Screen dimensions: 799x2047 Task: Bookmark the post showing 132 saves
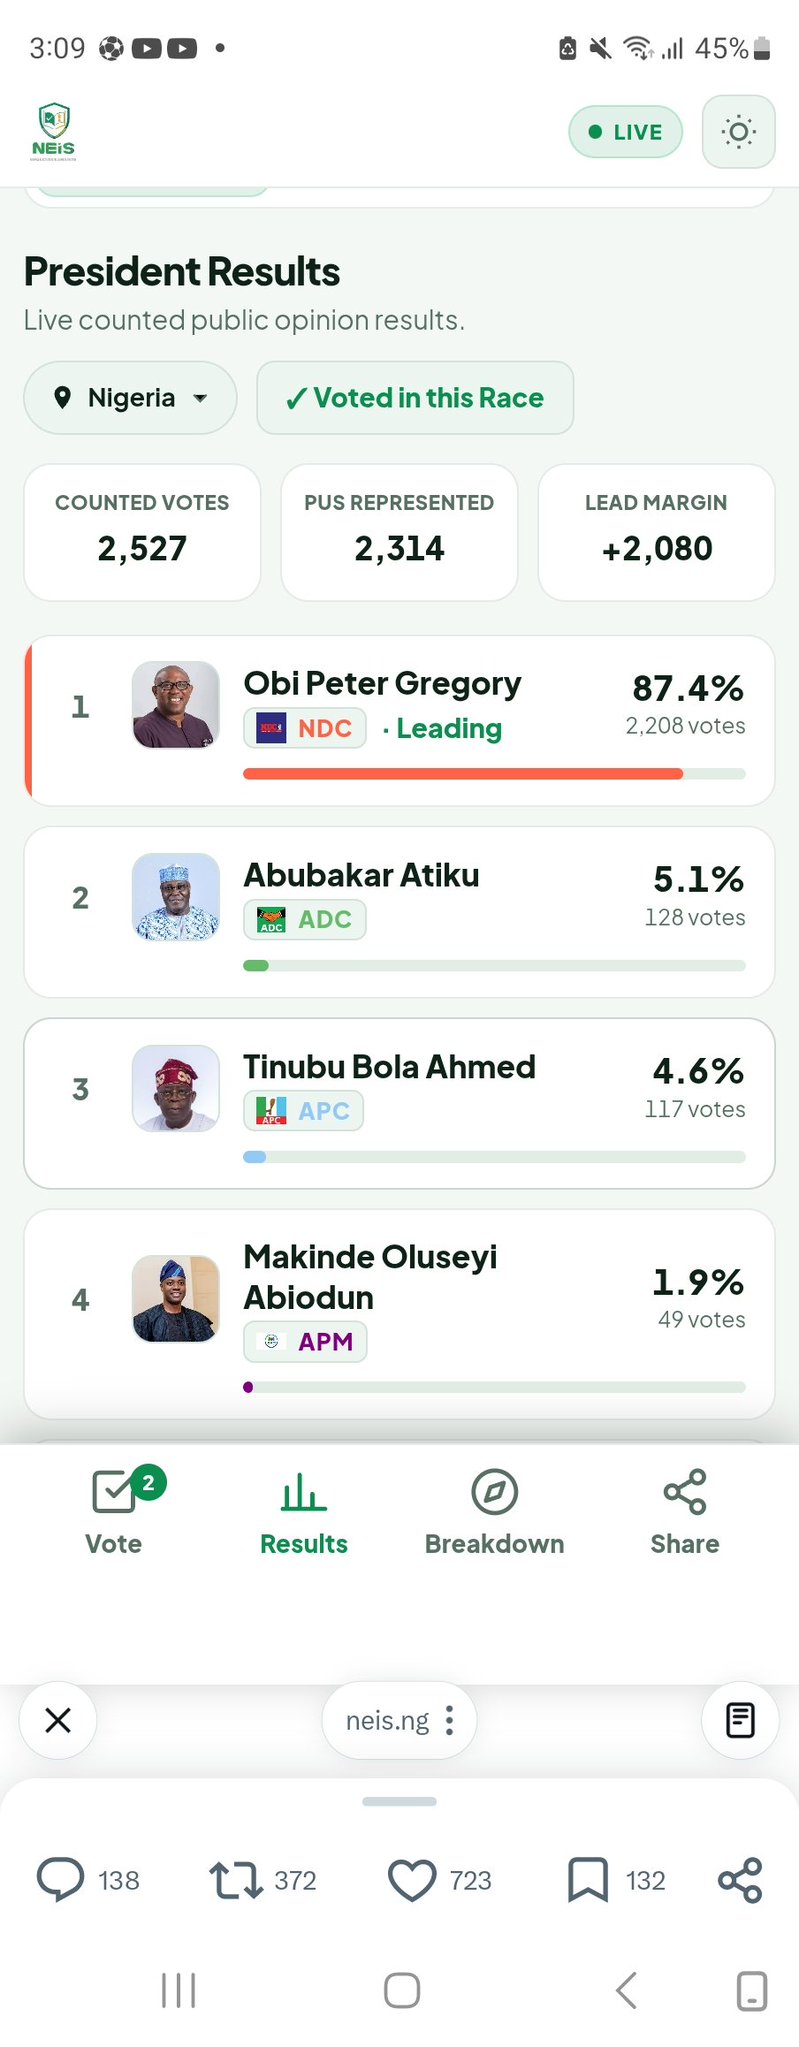(x=588, y=1880)
